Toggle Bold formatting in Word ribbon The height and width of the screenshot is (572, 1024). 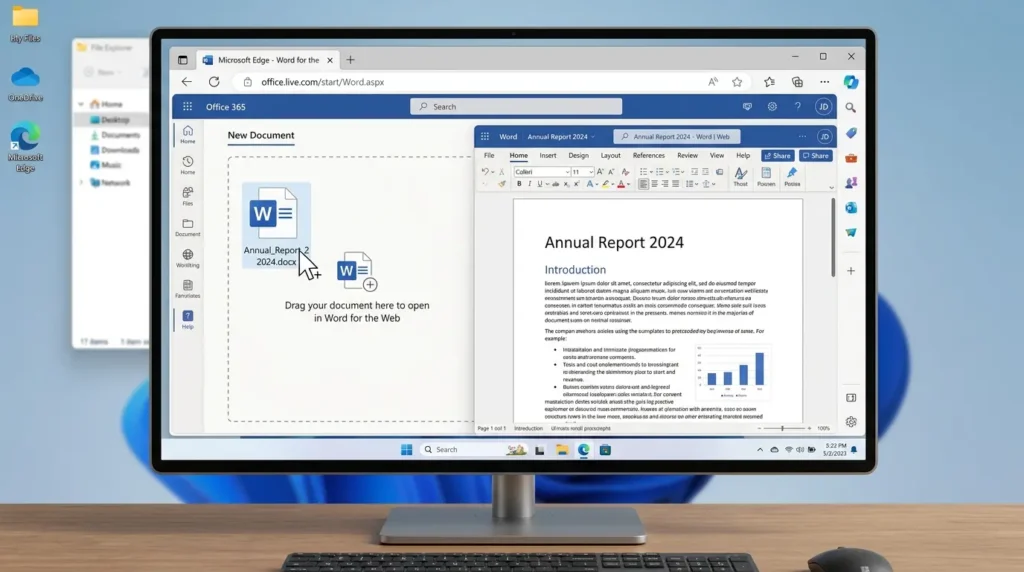(519, 184)
